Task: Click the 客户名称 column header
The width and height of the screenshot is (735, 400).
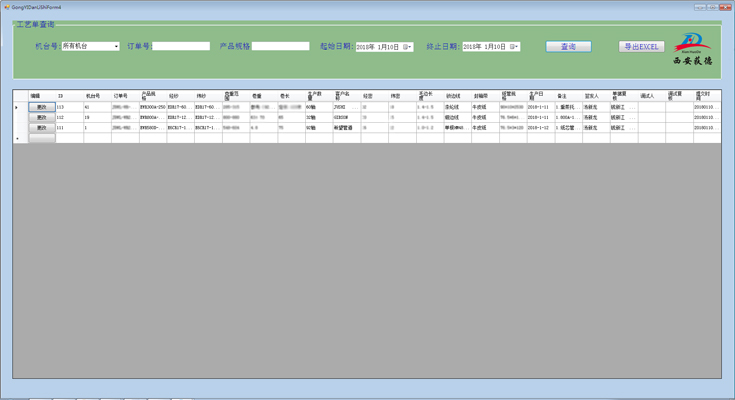Action: (346, 96)
